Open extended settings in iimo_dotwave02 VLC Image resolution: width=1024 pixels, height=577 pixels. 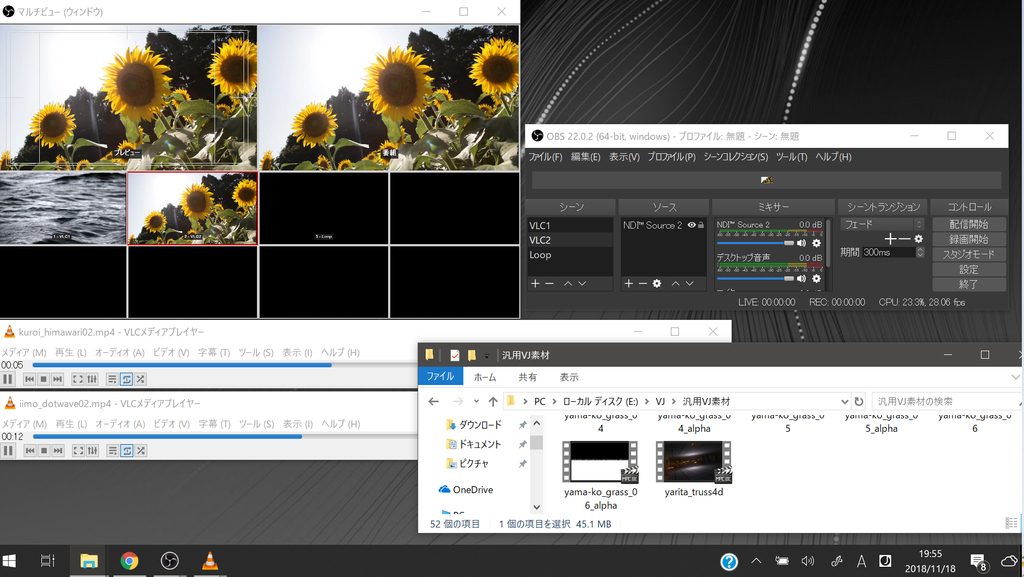[x=92, y=450]
